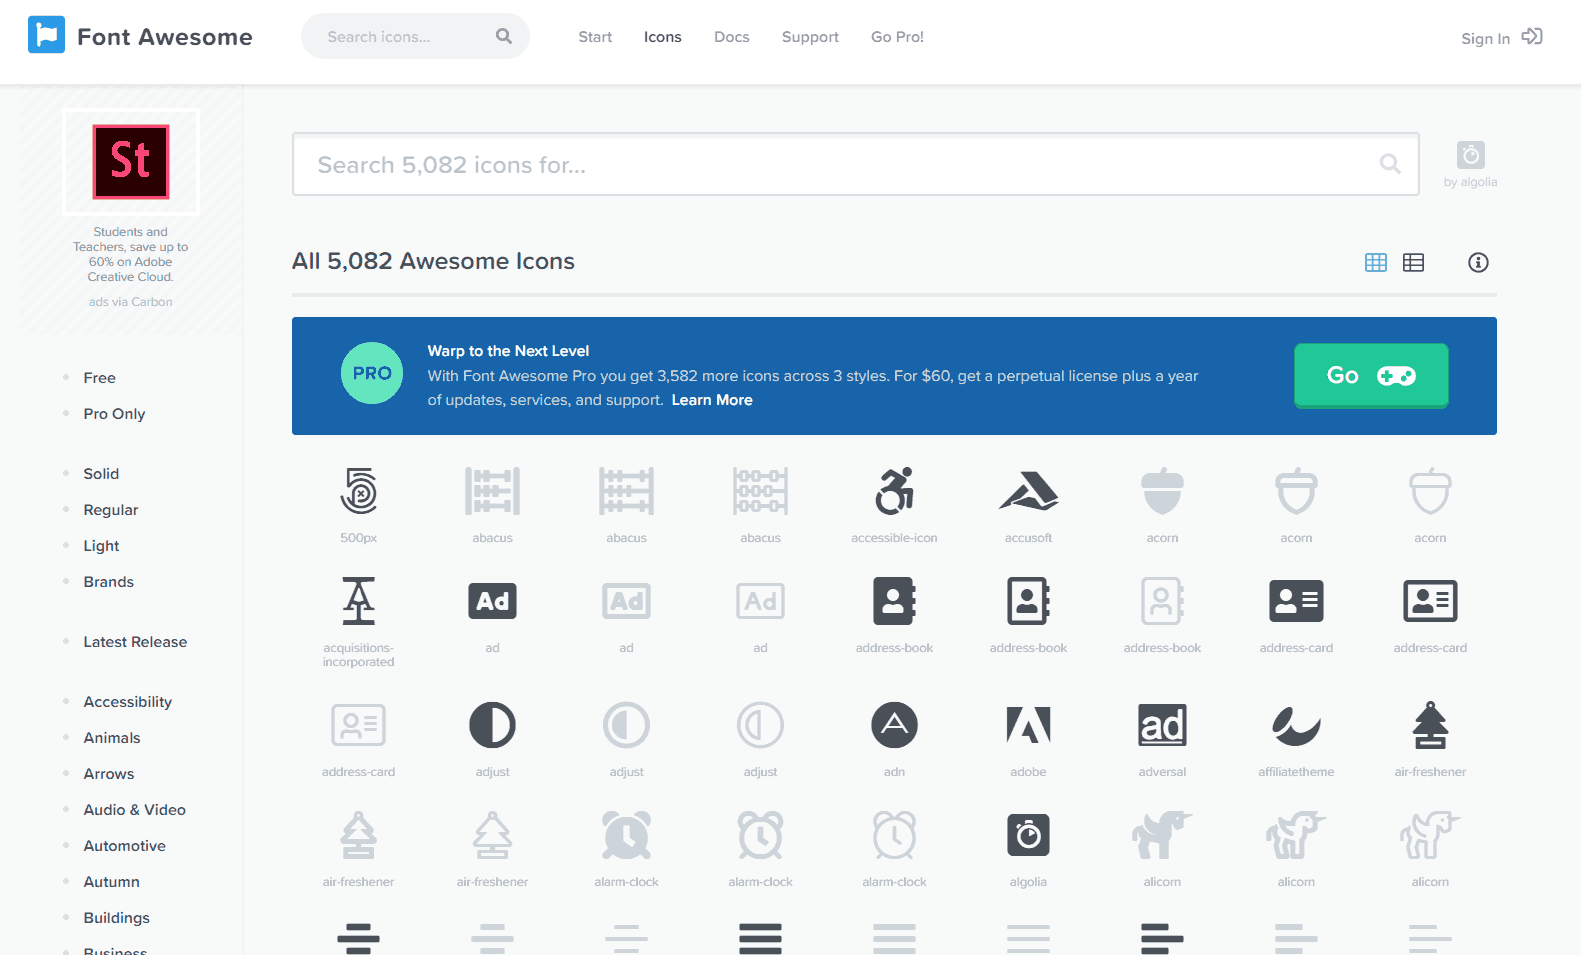Viewport: 1581px width, 955px height.
Task: Filter by Regular style
Action: [x=110, y=510]
